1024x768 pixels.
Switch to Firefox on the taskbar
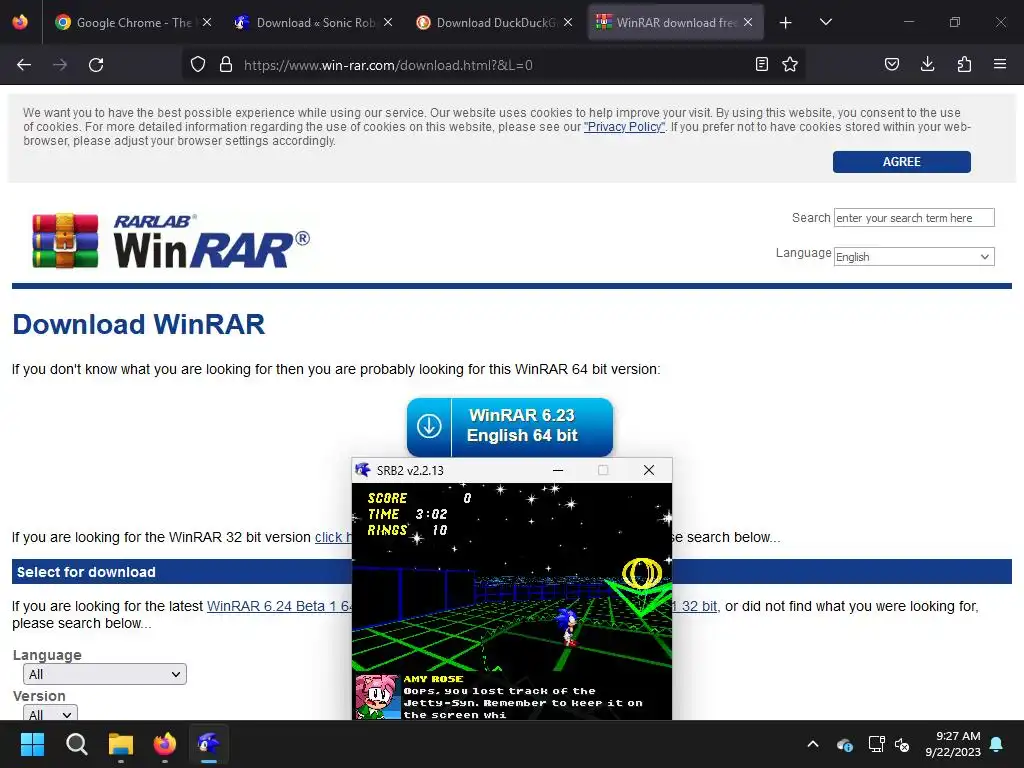[x=165, y=744]
